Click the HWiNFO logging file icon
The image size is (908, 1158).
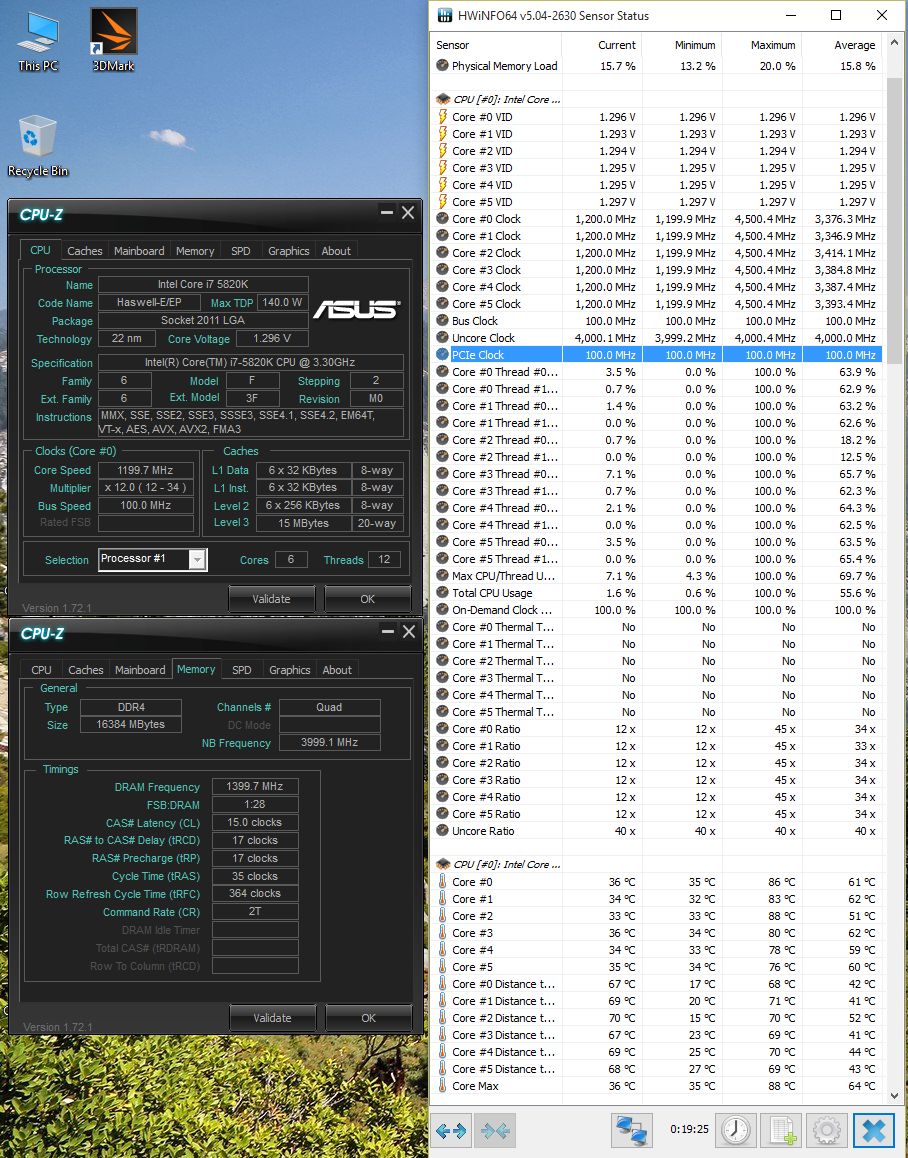coord(782,1130)
